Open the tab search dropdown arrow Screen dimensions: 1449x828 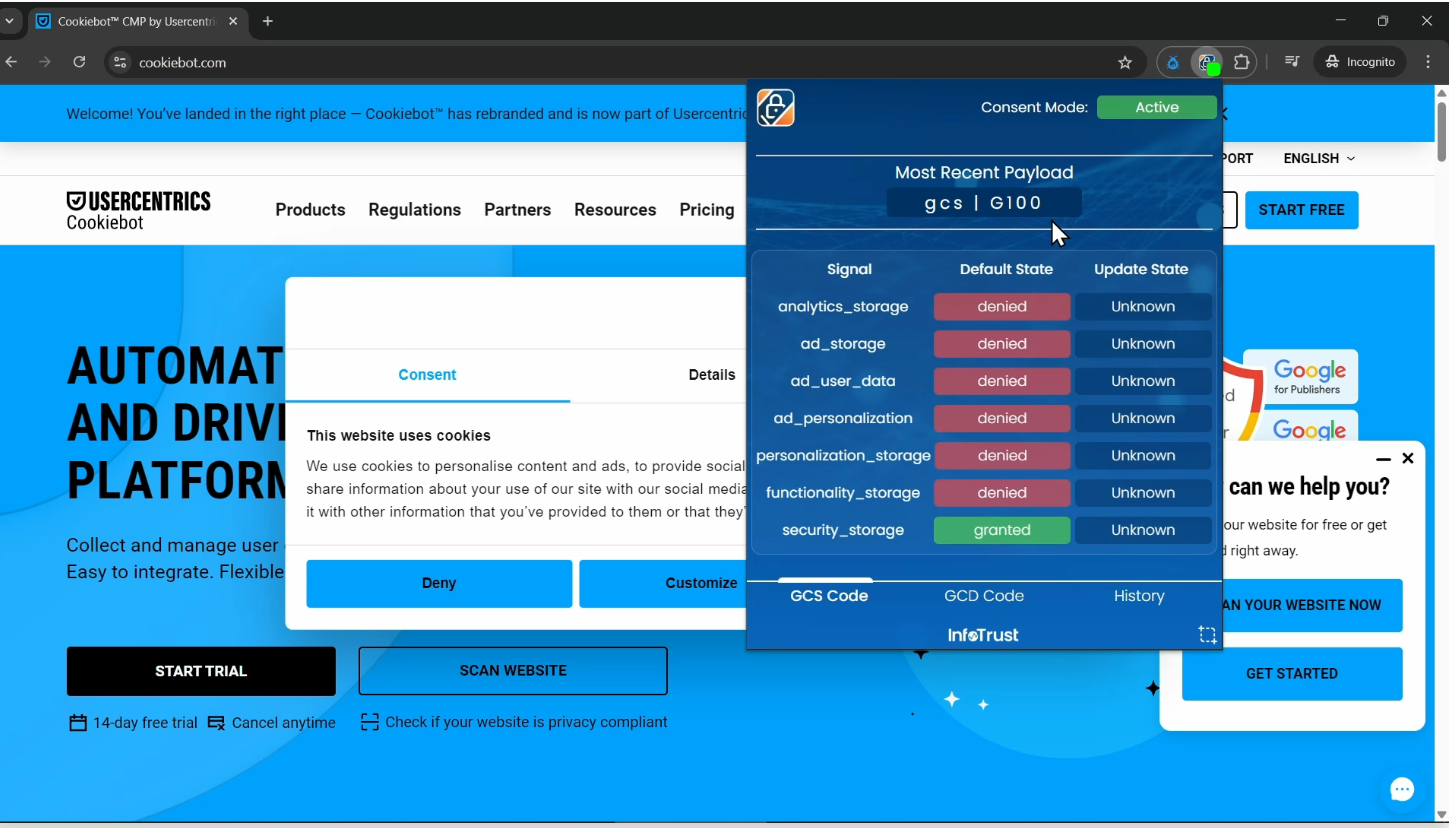(9, 21)
